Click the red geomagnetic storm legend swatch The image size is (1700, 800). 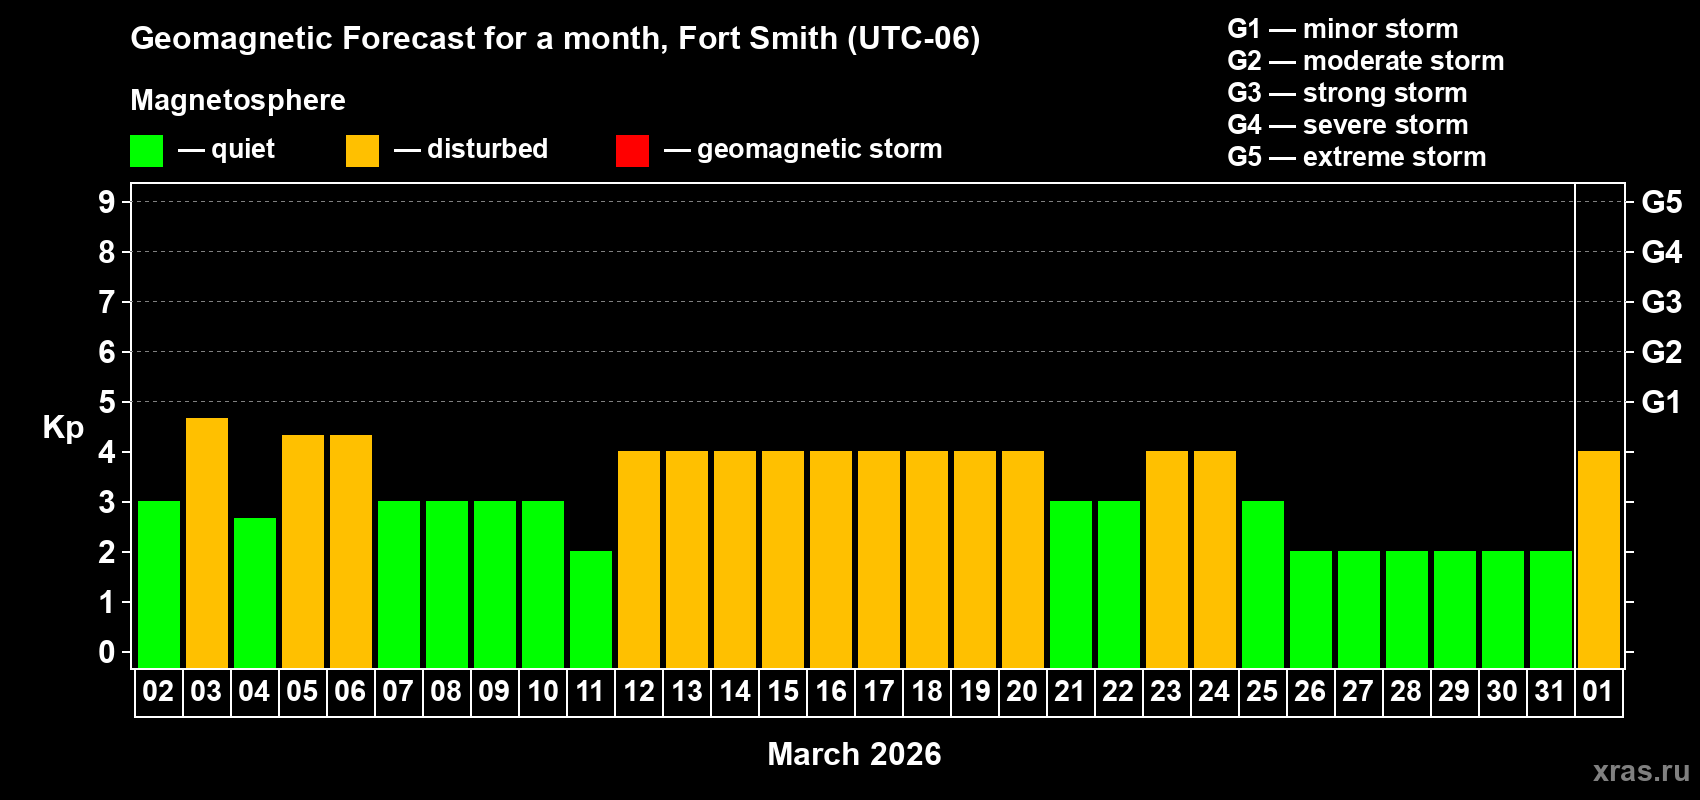click(632, 151)
